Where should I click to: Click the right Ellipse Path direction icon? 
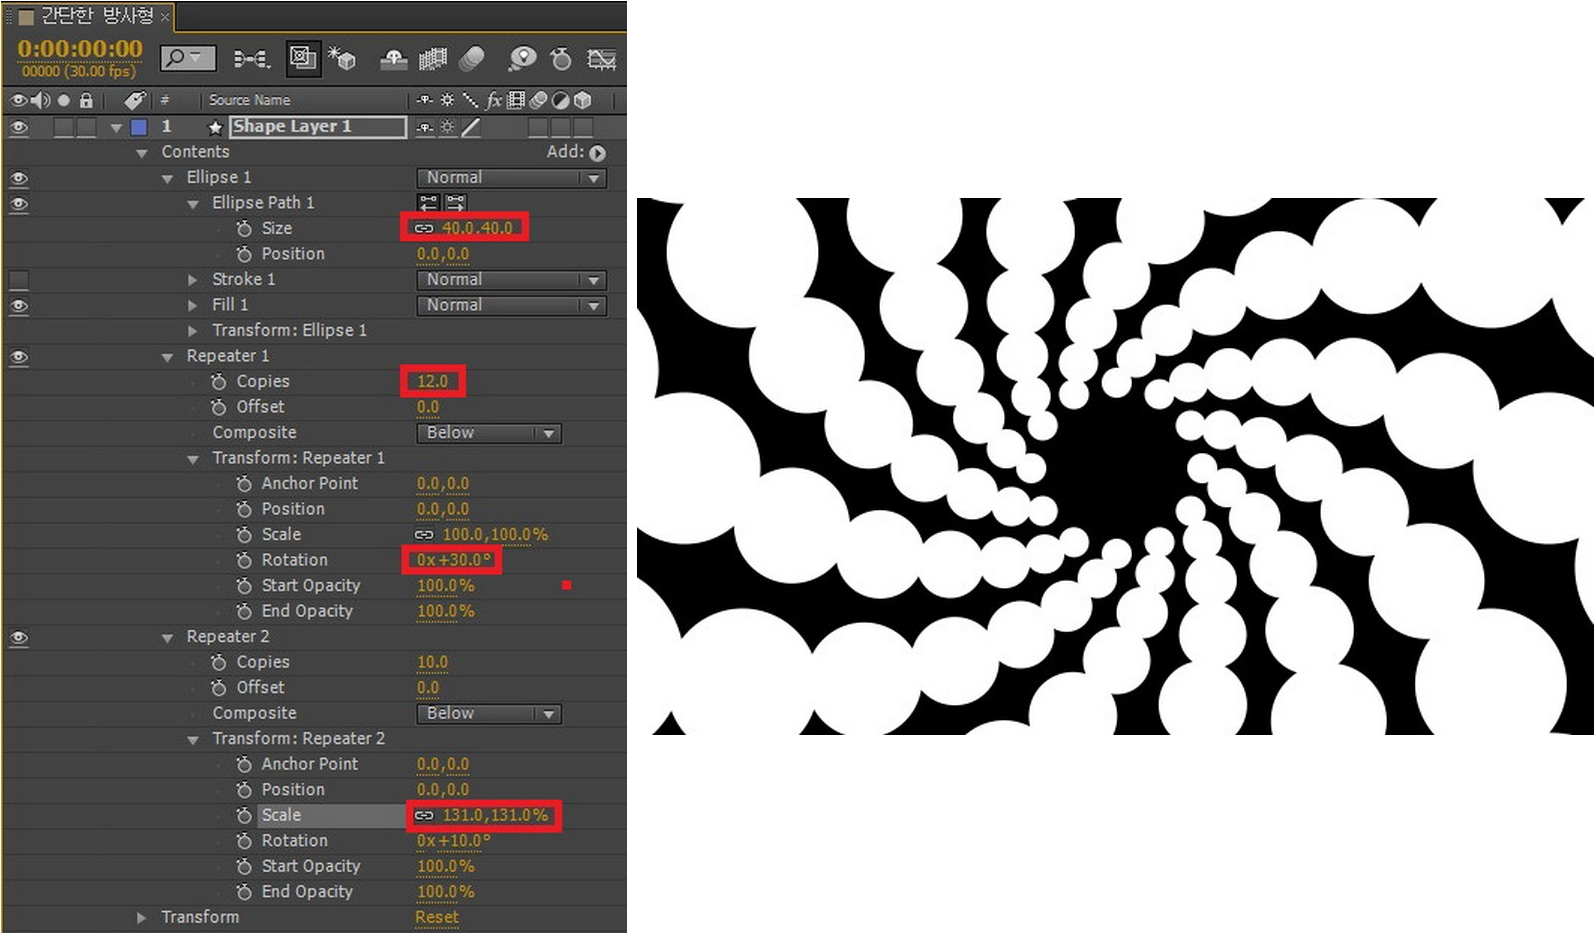(455, 203)
